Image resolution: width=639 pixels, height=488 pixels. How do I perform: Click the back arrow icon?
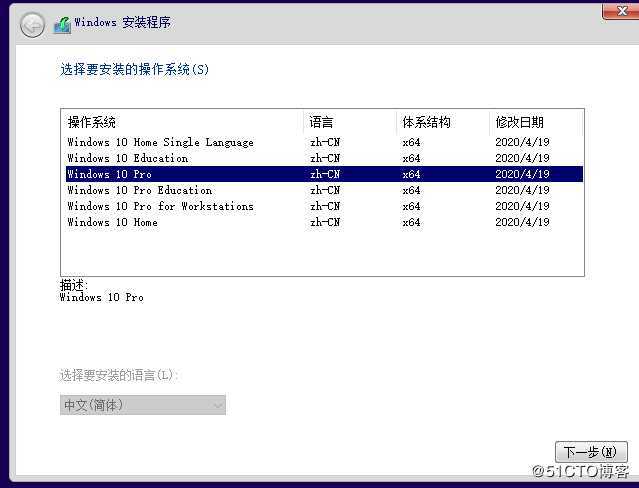(32, 25)
